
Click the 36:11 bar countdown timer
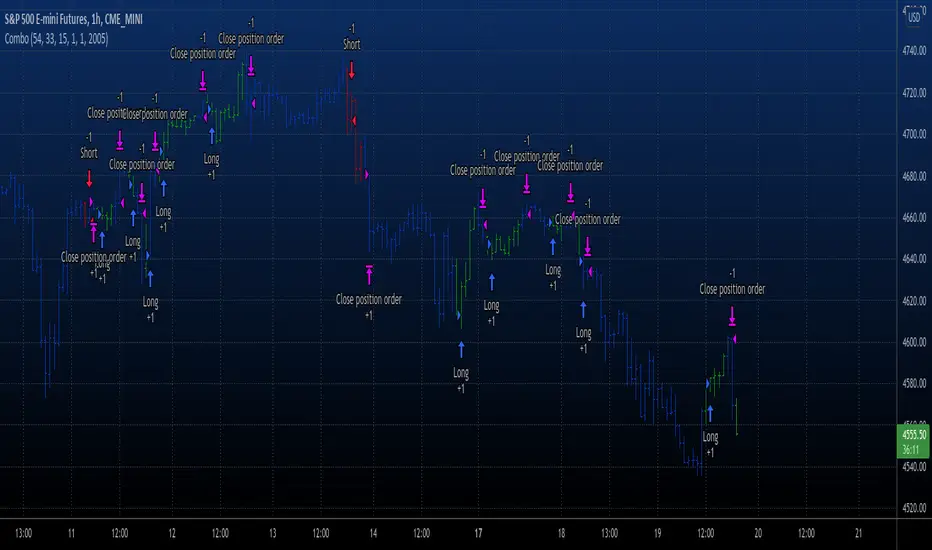(911, 450)
